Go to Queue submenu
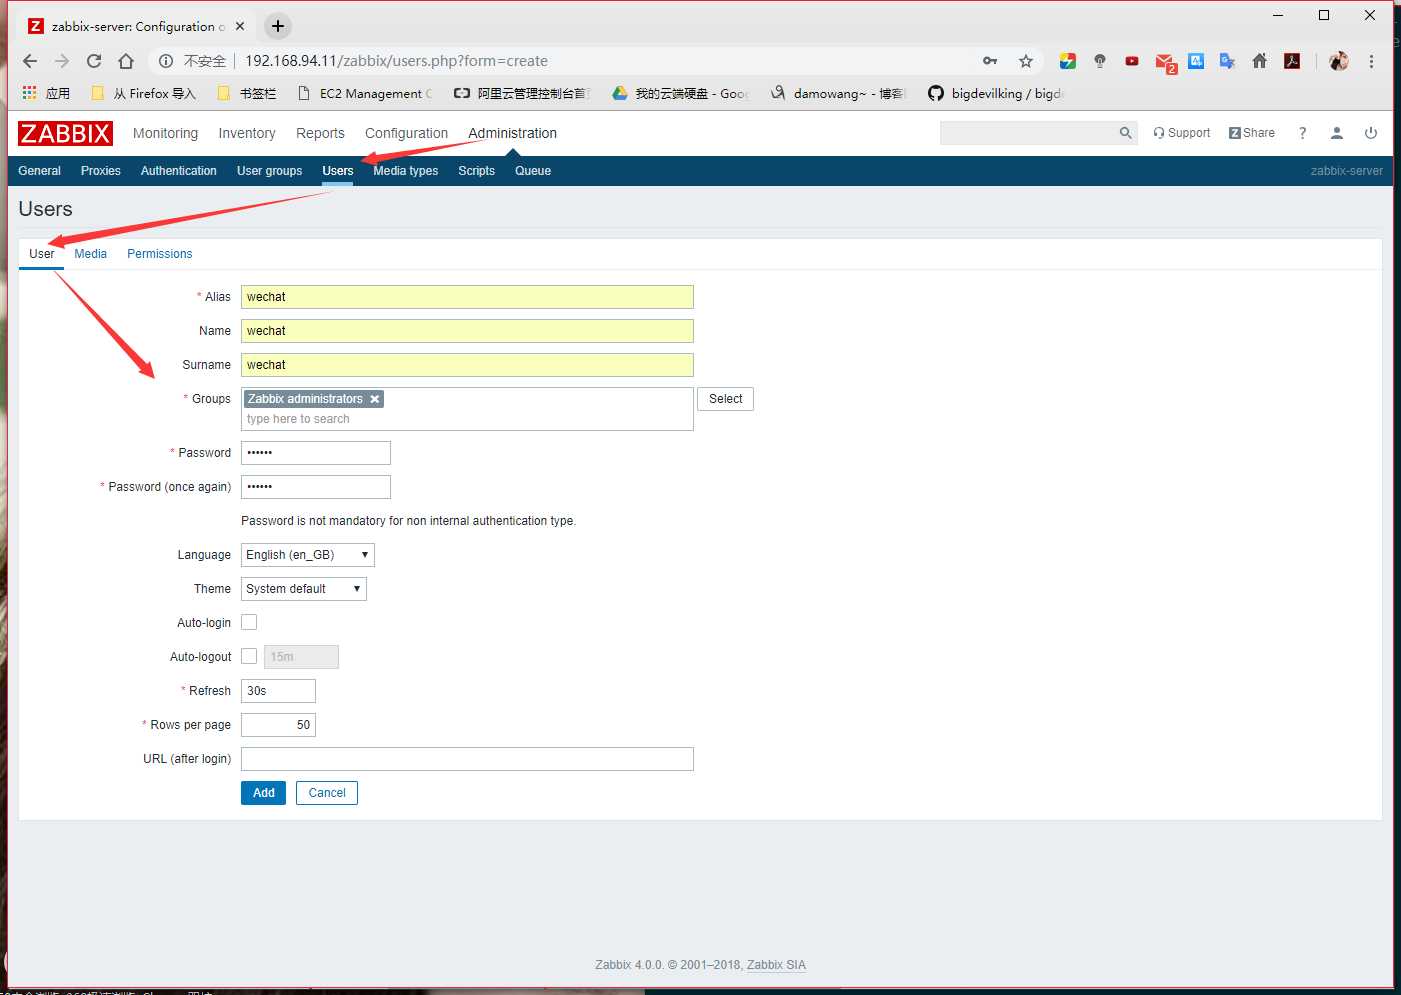1401x995 pixels. (533, 171)
